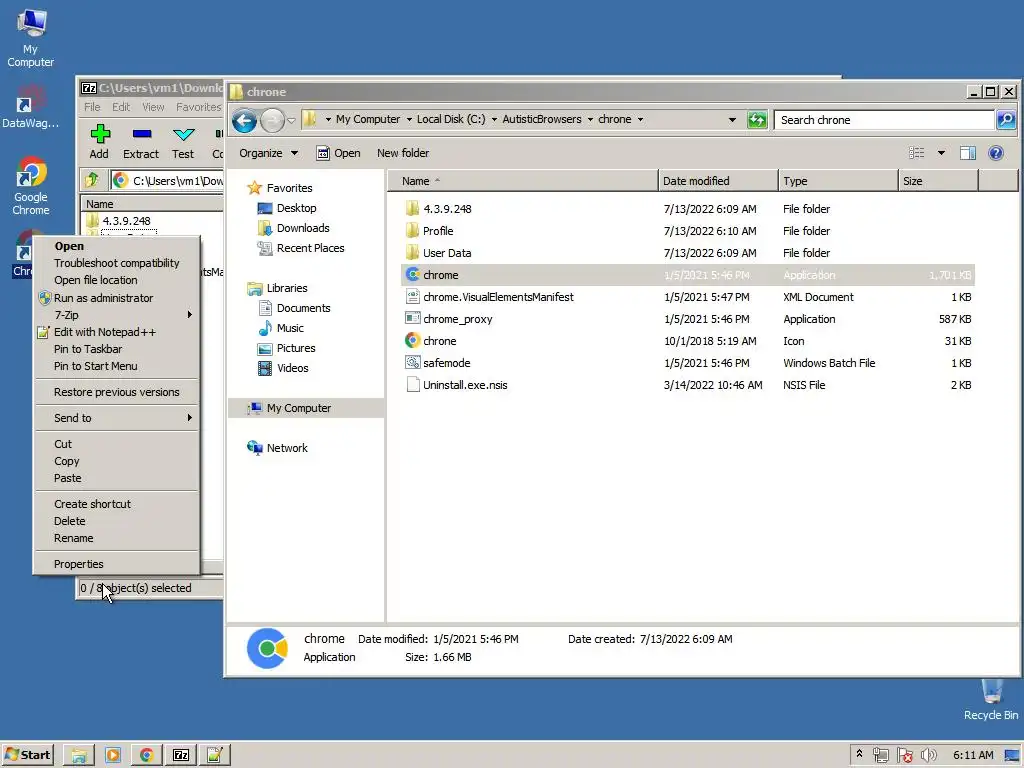Expand the Organize dropdown
The image size is (1024, 768).
tap(268, 153)
